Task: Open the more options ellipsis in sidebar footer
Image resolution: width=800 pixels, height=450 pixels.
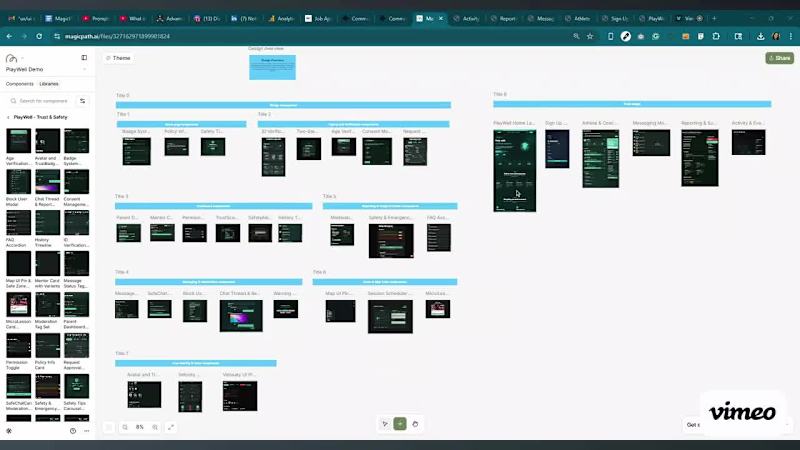Action: tap(87, 431)
